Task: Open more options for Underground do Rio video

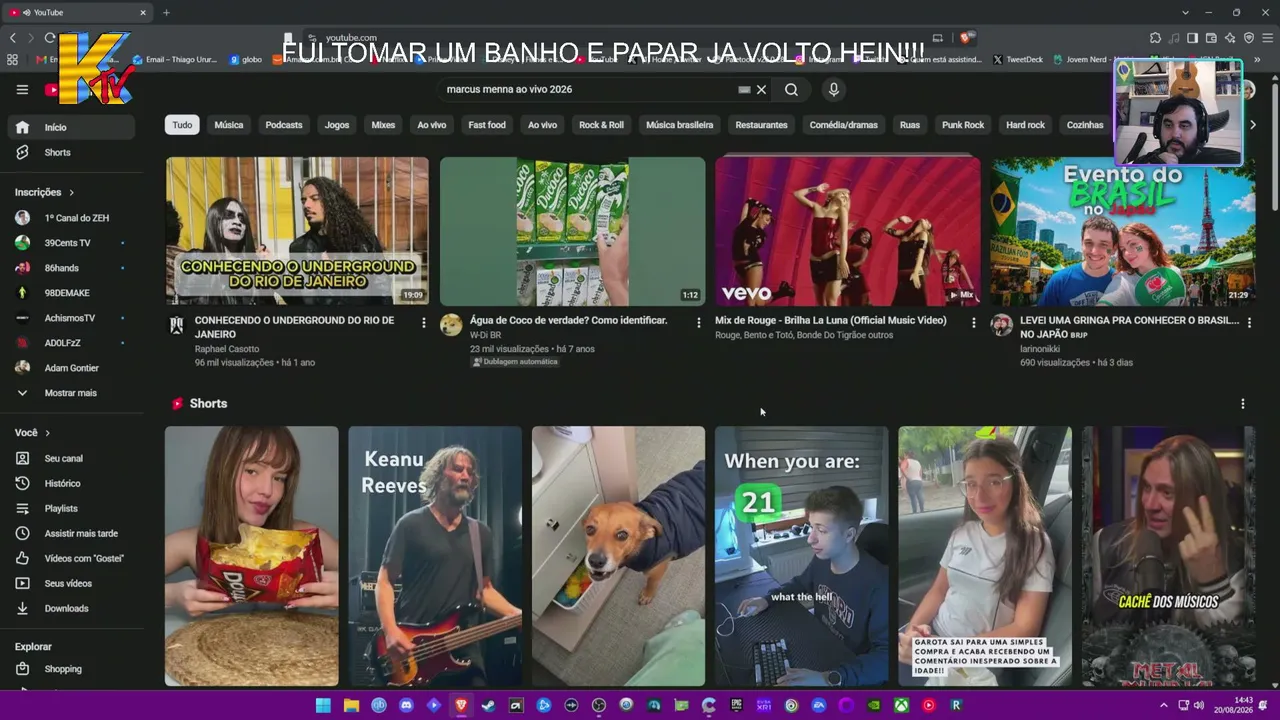Action: click(424, 322)
